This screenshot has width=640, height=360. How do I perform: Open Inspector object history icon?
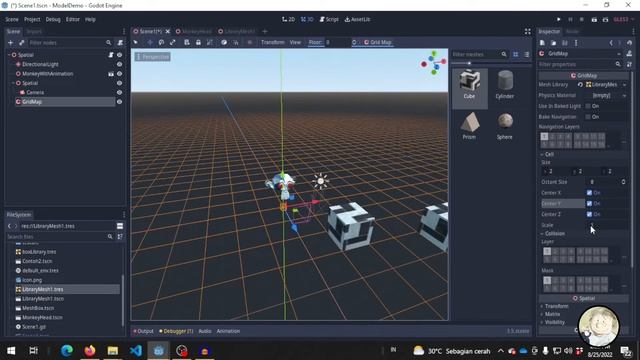click(629, 43)
